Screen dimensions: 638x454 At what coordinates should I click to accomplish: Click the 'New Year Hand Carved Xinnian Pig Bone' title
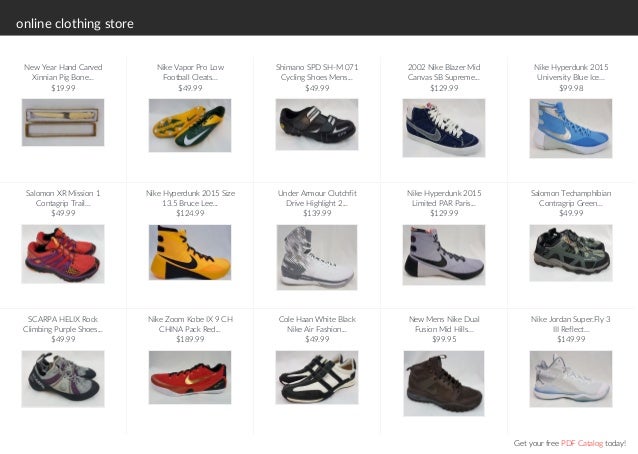tap(63, 72)
